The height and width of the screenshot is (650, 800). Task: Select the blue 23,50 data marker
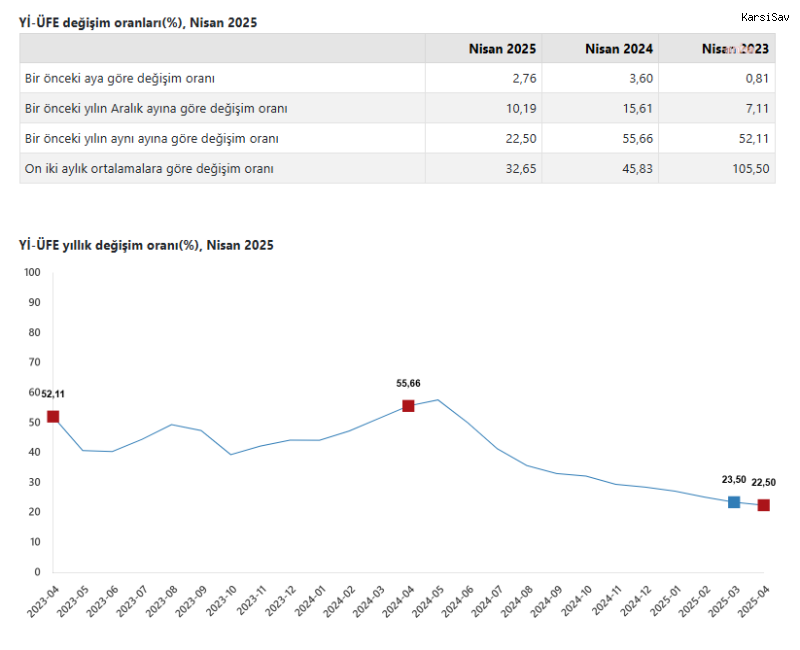tap(734, 502)
